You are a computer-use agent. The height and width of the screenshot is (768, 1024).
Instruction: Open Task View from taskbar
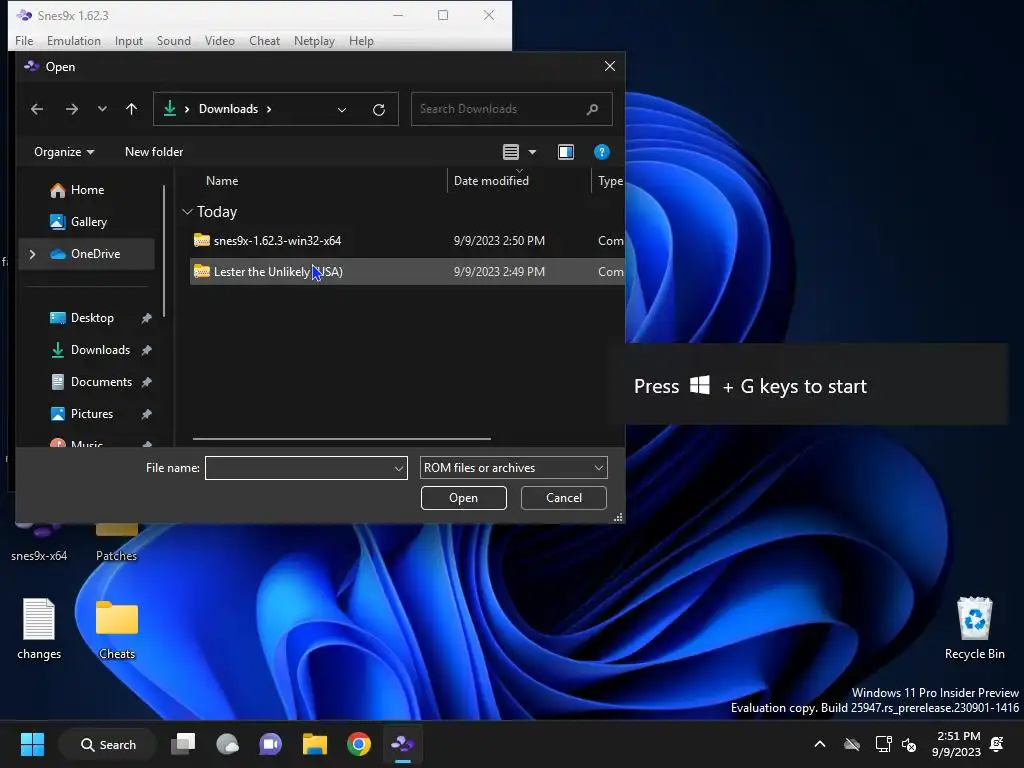click(x=184, y=744)
